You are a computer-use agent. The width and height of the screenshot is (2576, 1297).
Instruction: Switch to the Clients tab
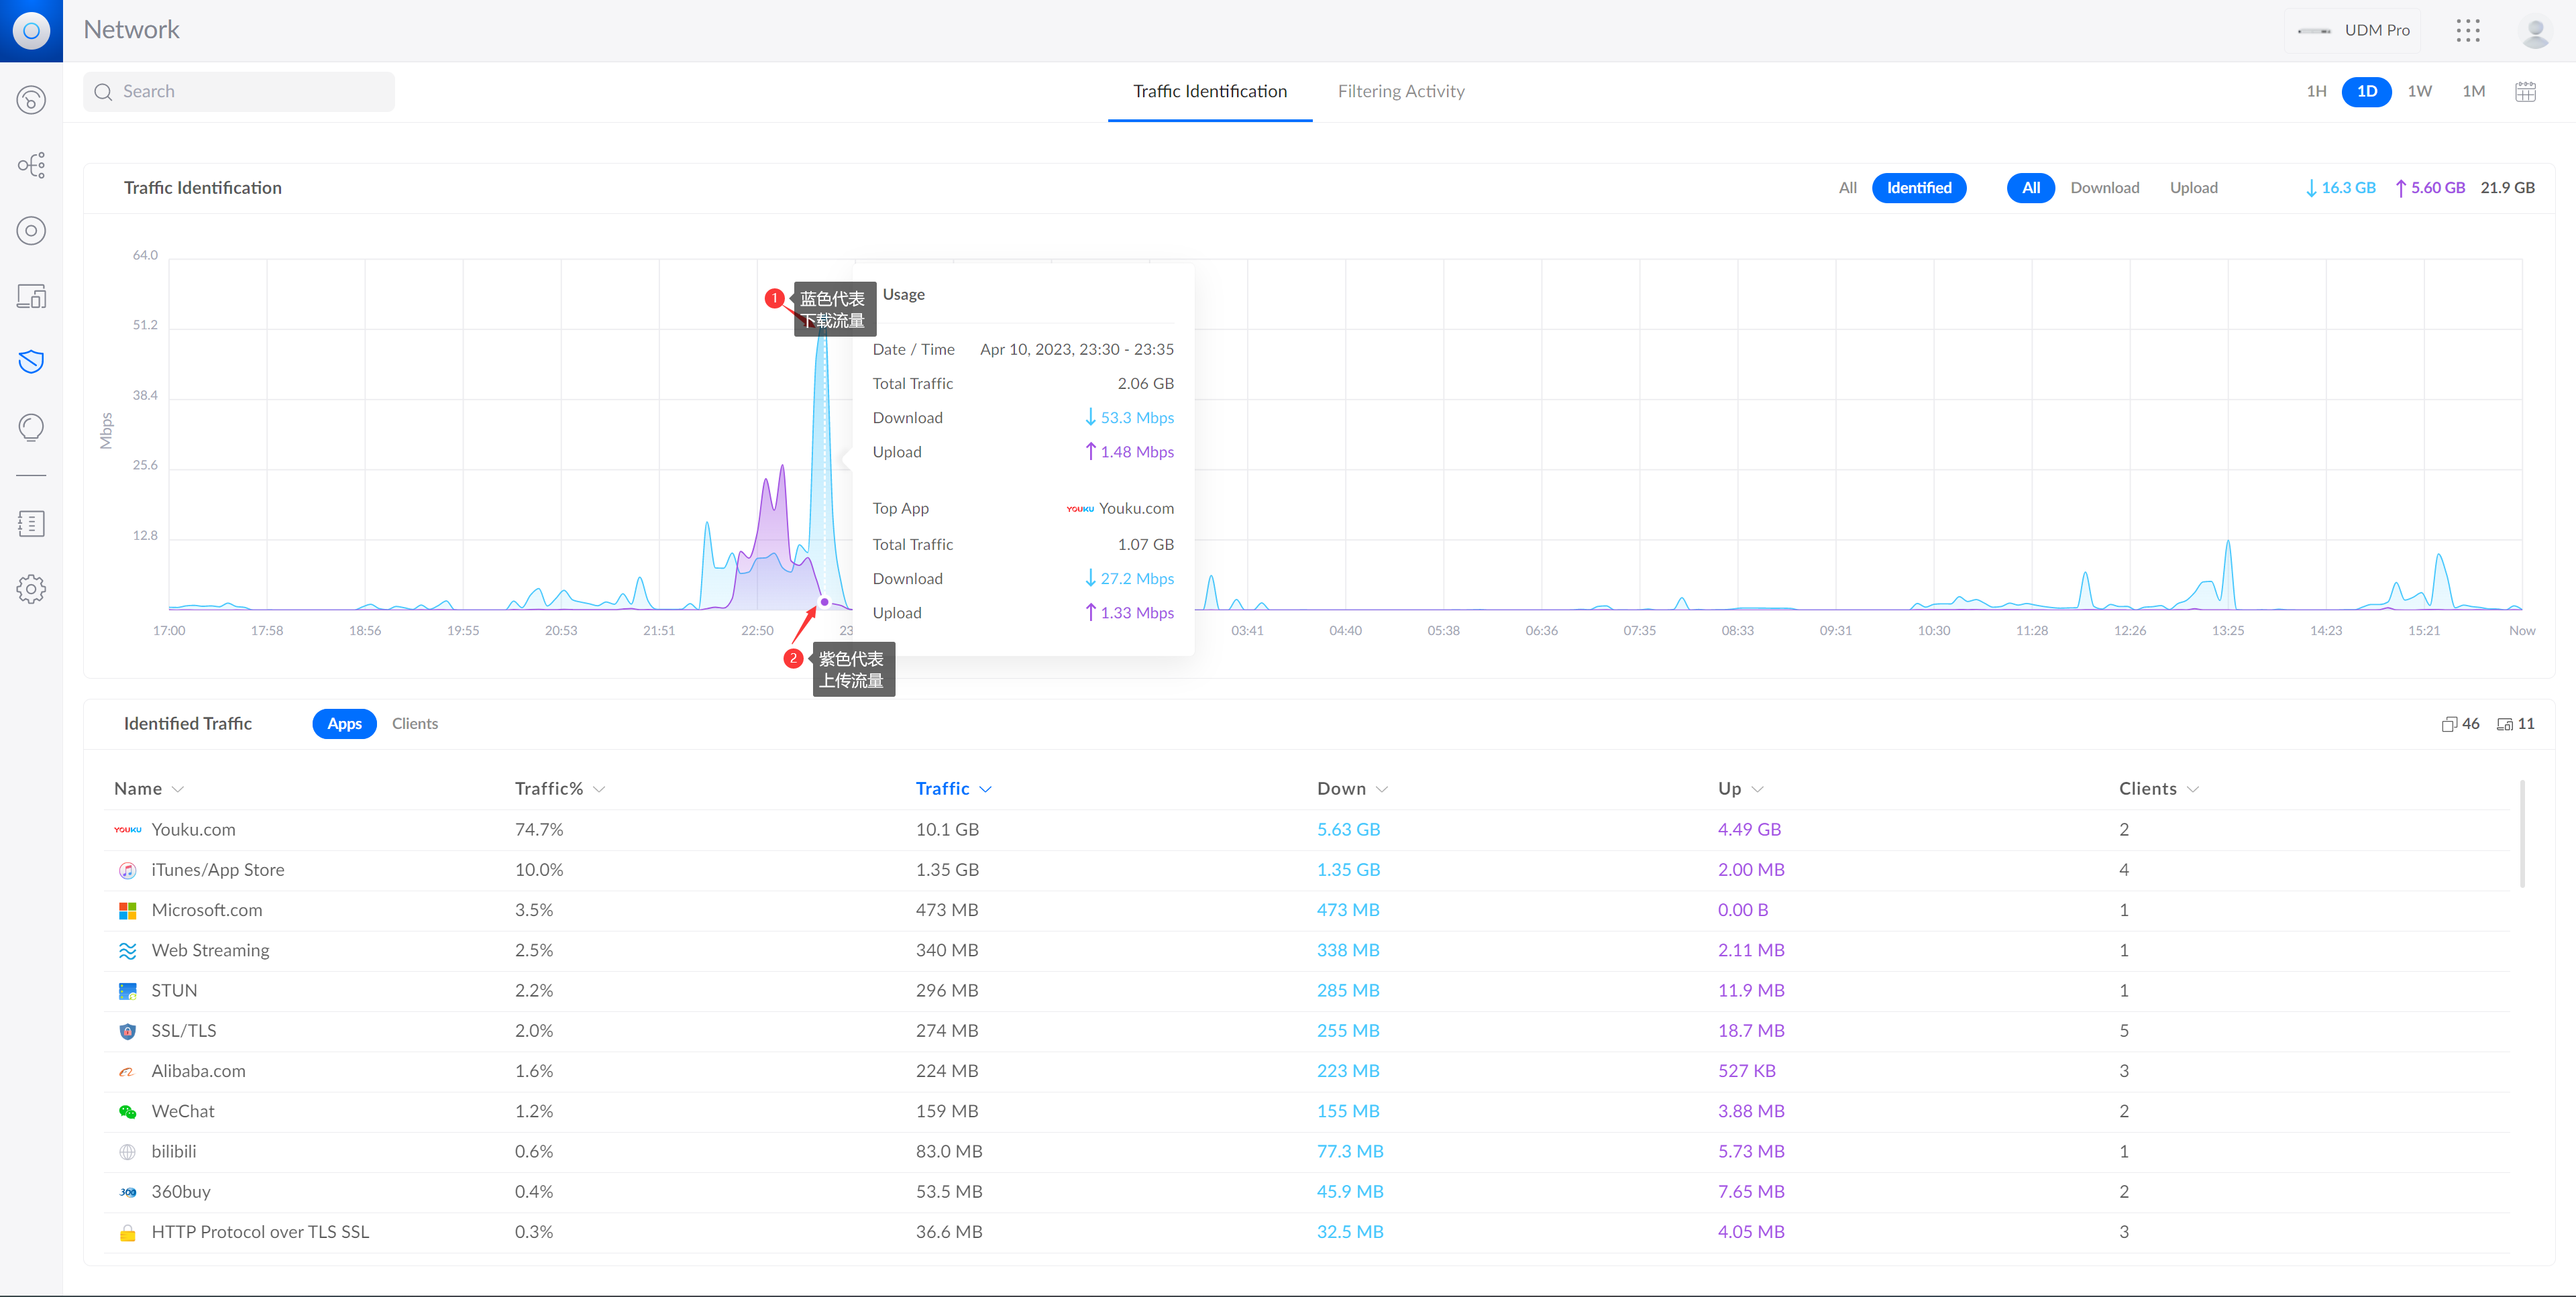(x=414, y=724)
